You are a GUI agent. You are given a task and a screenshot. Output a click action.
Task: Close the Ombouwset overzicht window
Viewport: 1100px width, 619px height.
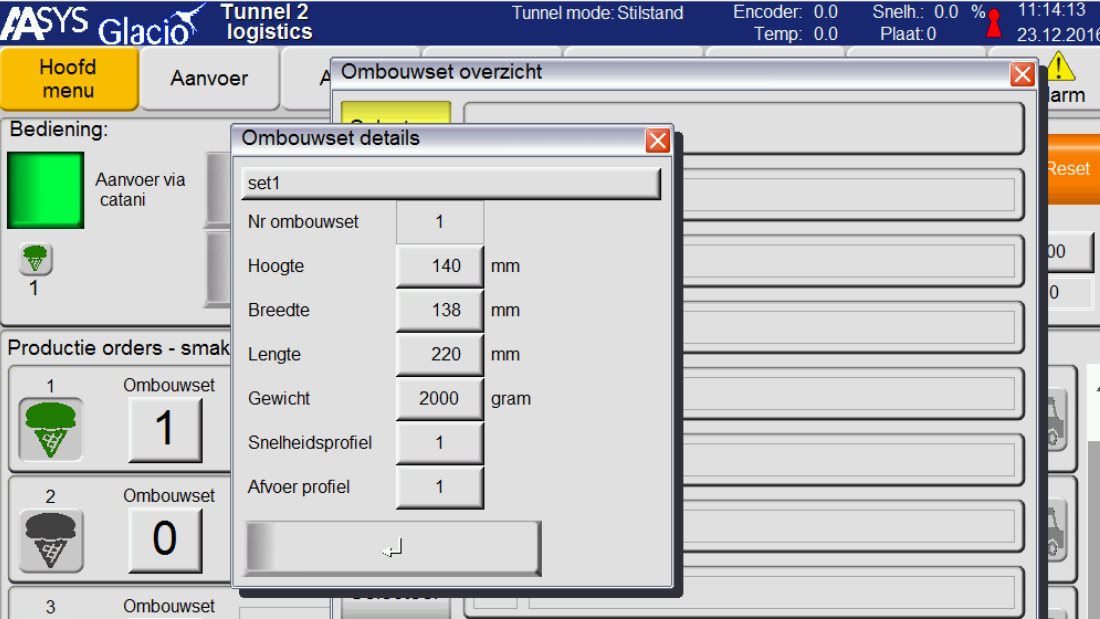coord(1022,74)
